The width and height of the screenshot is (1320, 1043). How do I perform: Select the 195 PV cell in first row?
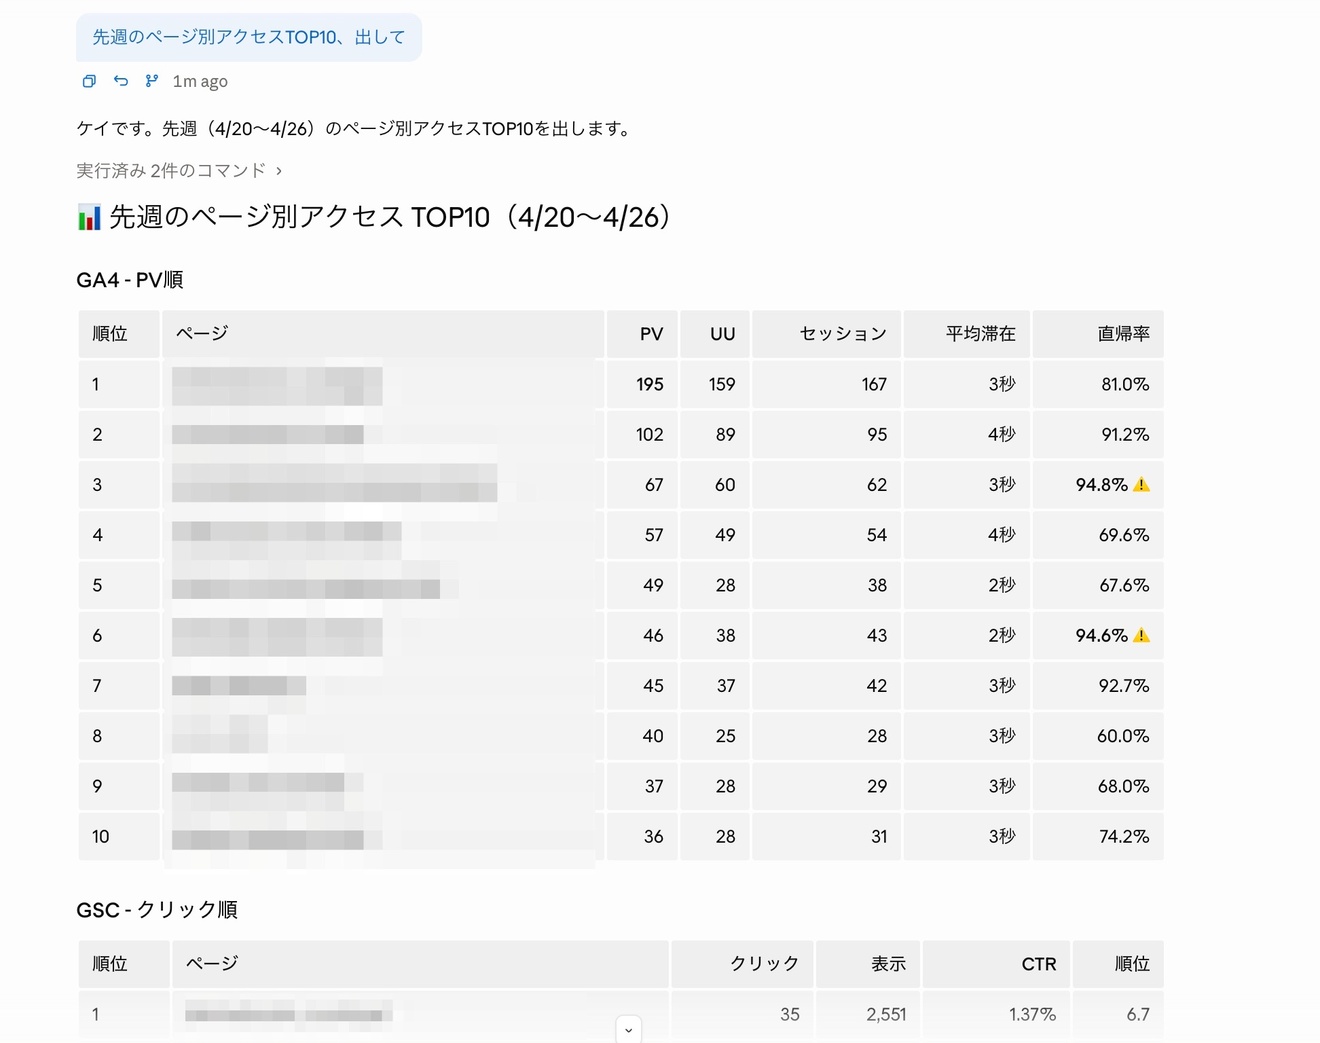pyautogui.click(x=650, y=384)
